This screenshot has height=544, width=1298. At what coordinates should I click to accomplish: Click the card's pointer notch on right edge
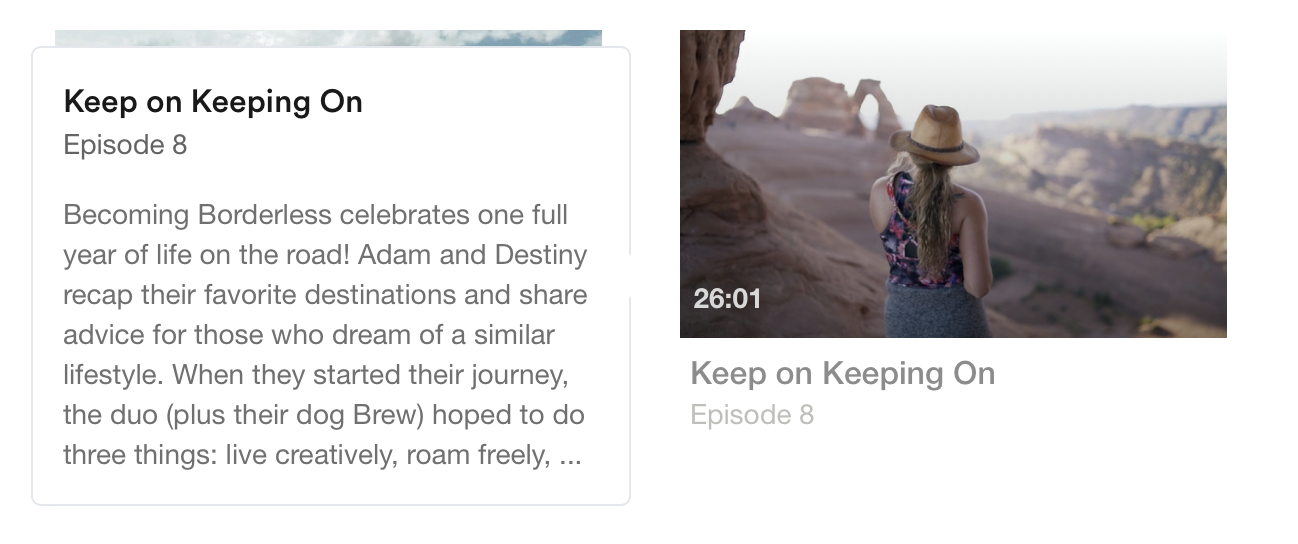[630, 276]
